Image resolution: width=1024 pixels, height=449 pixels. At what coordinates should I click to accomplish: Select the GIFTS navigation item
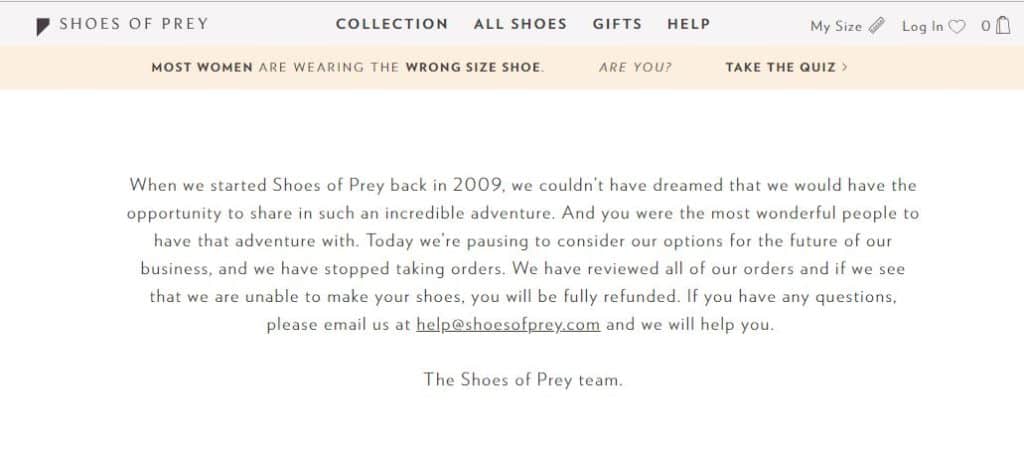(617, 24)
